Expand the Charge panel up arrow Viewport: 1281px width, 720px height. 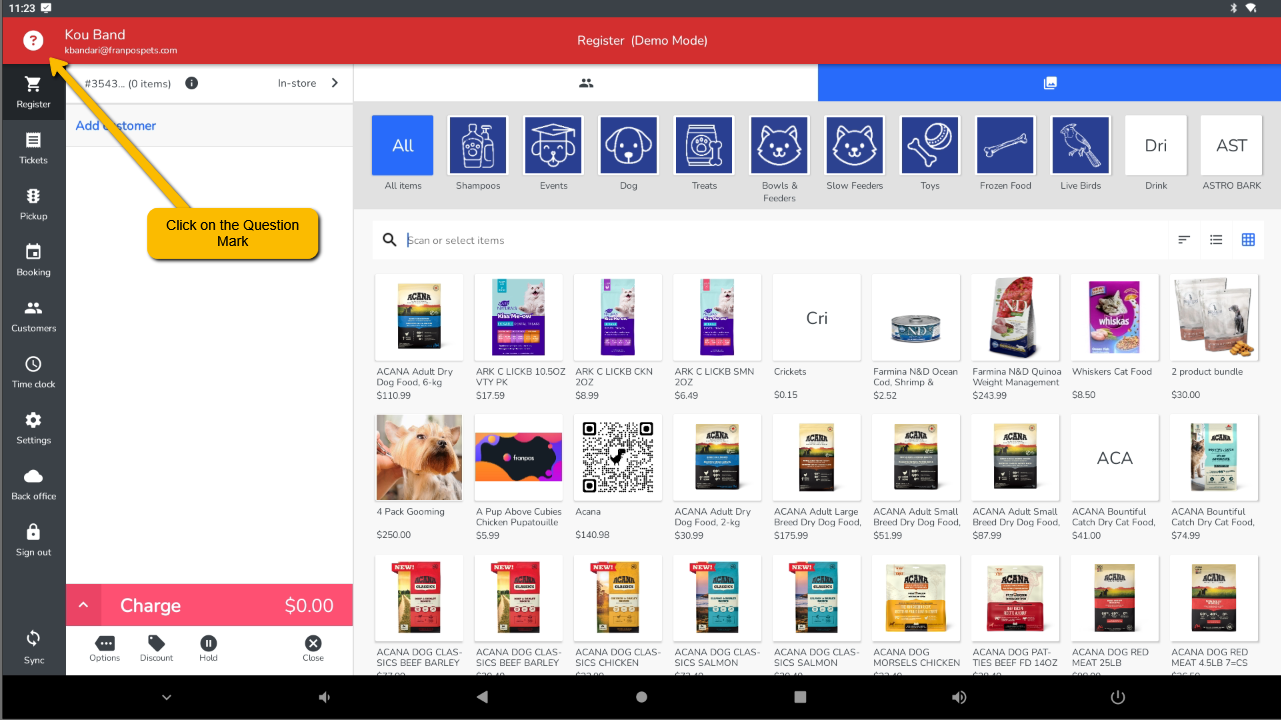[84, 606]
